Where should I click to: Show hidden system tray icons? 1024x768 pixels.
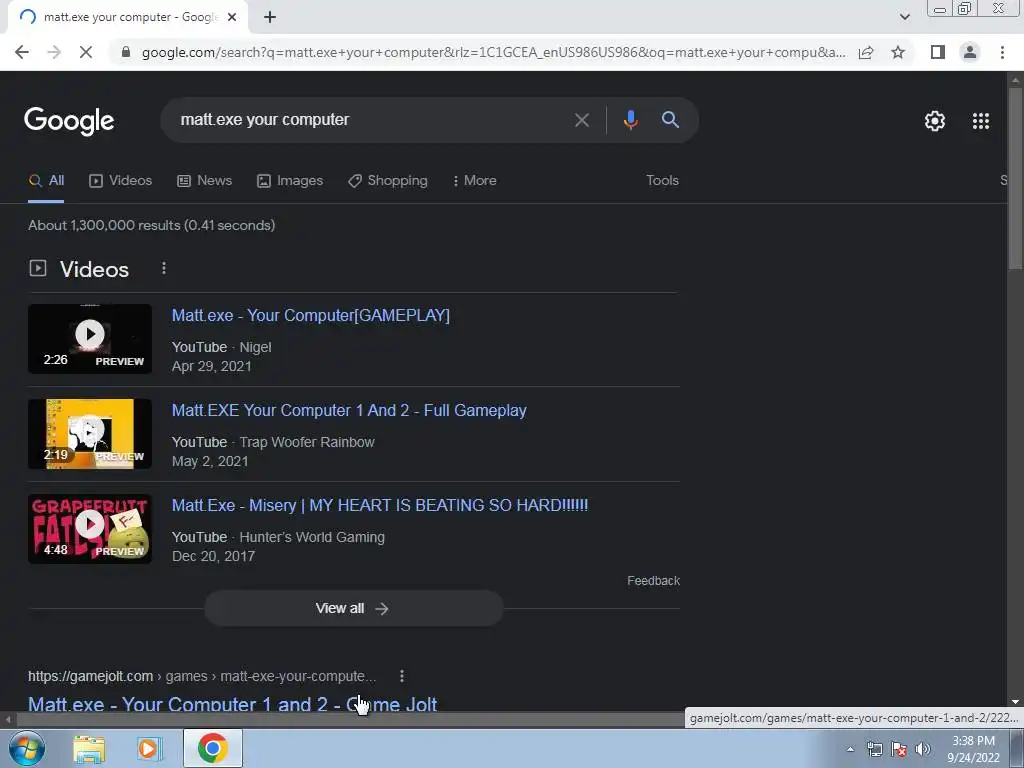click(850, 749)
